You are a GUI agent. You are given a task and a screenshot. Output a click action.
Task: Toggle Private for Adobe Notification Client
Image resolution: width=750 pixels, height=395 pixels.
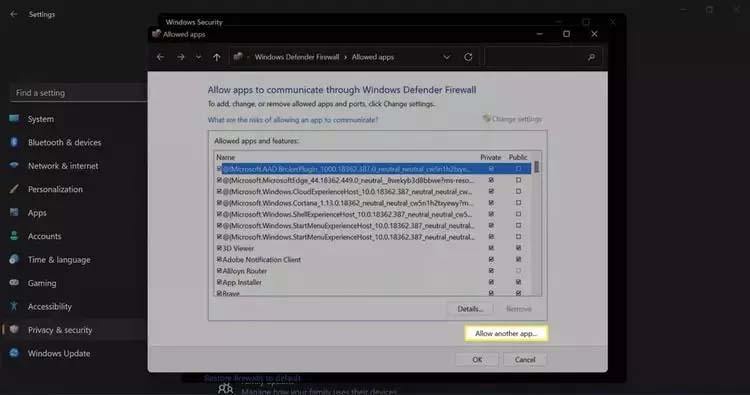[491, 260]
